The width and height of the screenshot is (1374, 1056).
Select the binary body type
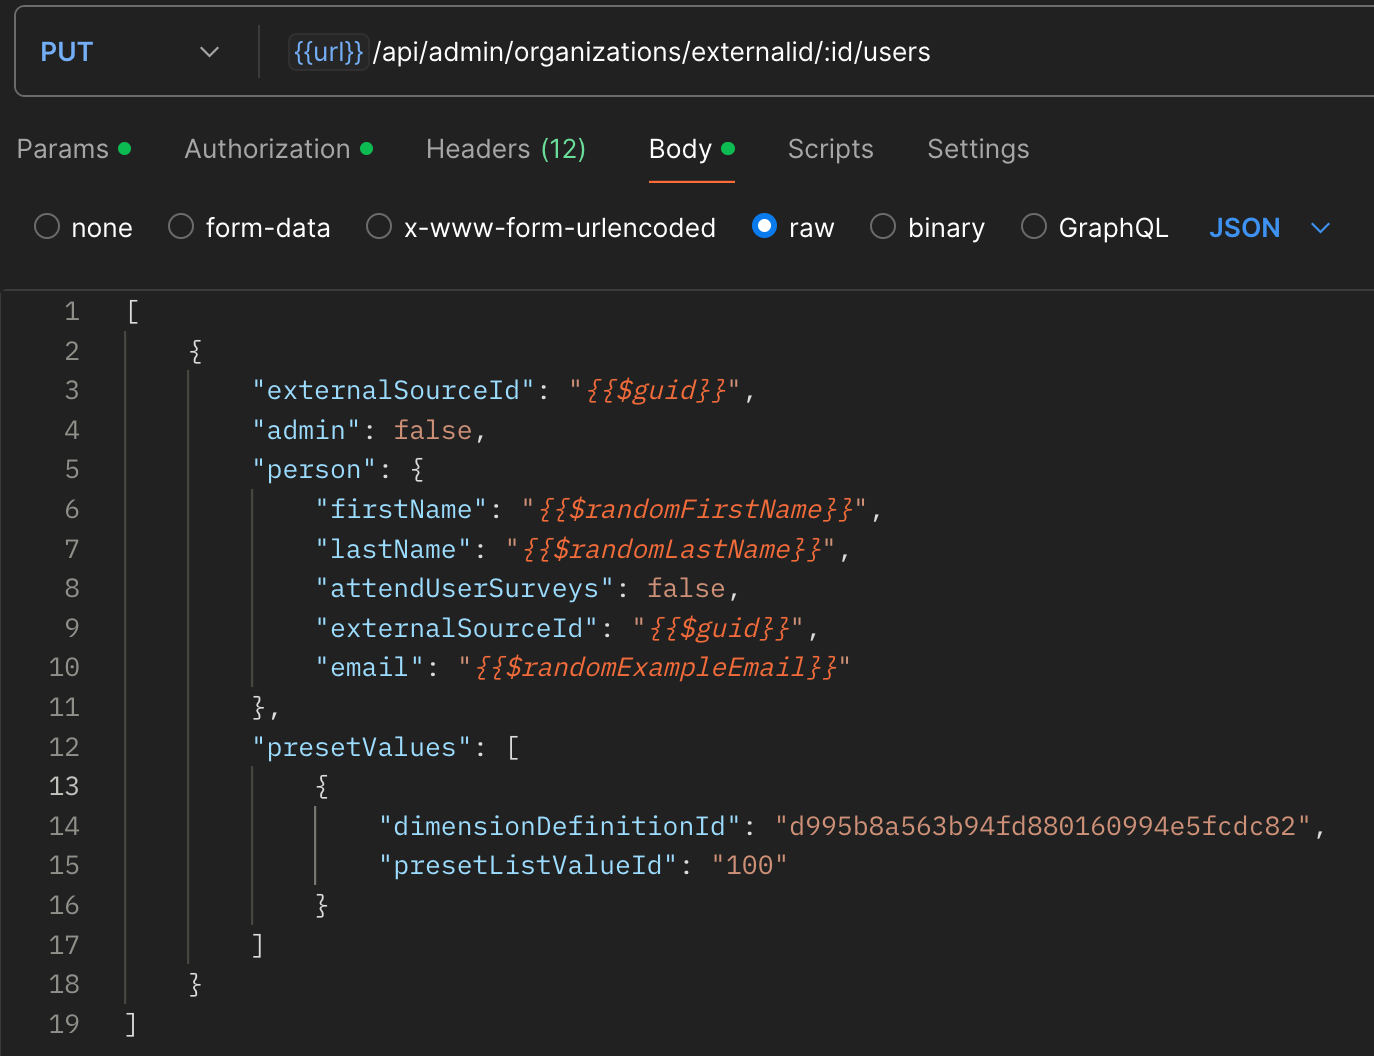pyautogui.click(x=928, y=228)
